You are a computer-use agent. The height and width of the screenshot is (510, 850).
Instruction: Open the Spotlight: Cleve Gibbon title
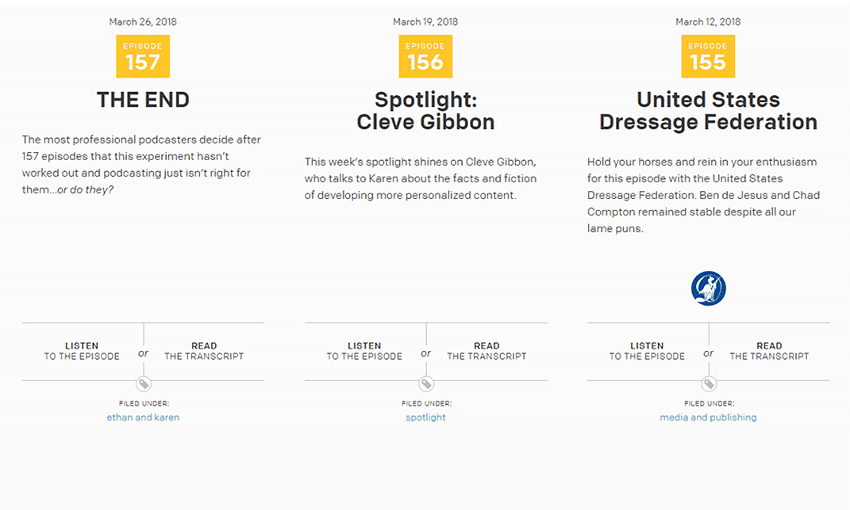pos(426,111)
